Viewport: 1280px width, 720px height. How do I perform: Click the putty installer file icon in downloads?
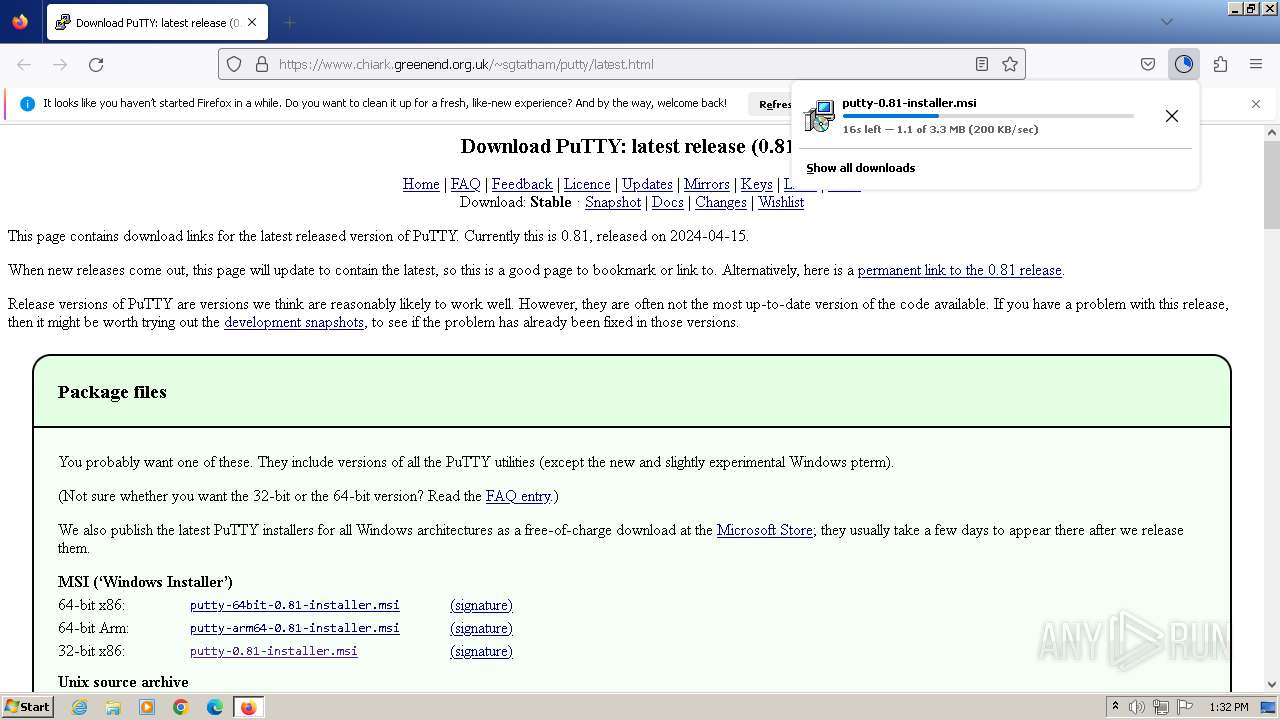(819, 116)
